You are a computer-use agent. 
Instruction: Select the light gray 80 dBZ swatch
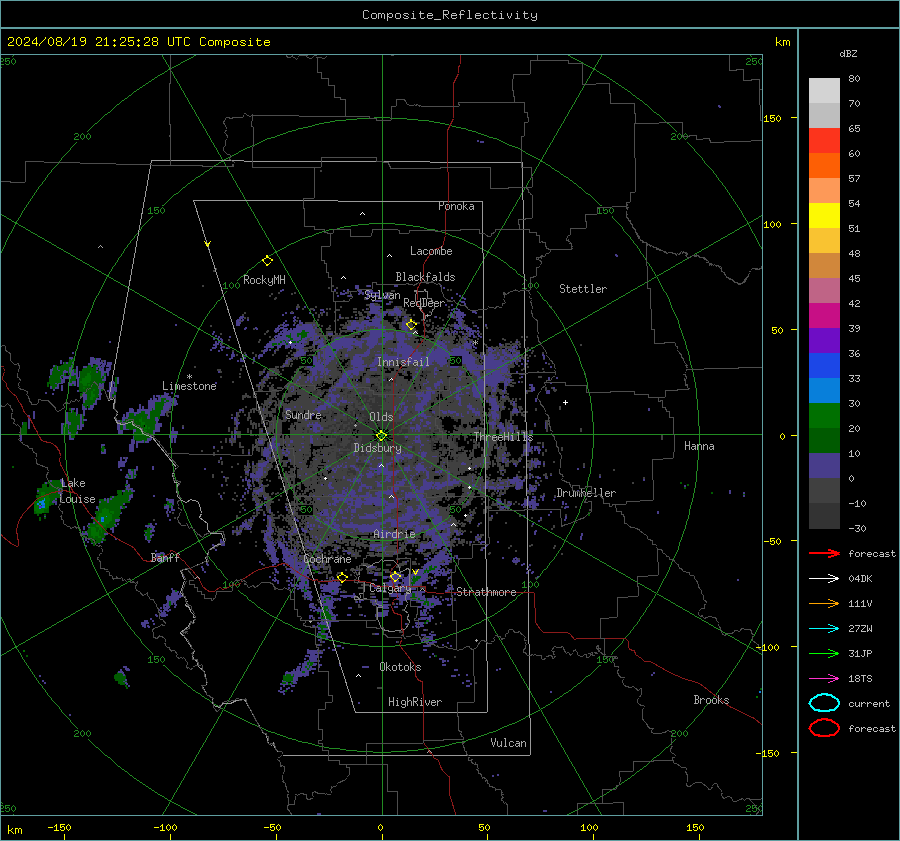click(x=824, y=91)
